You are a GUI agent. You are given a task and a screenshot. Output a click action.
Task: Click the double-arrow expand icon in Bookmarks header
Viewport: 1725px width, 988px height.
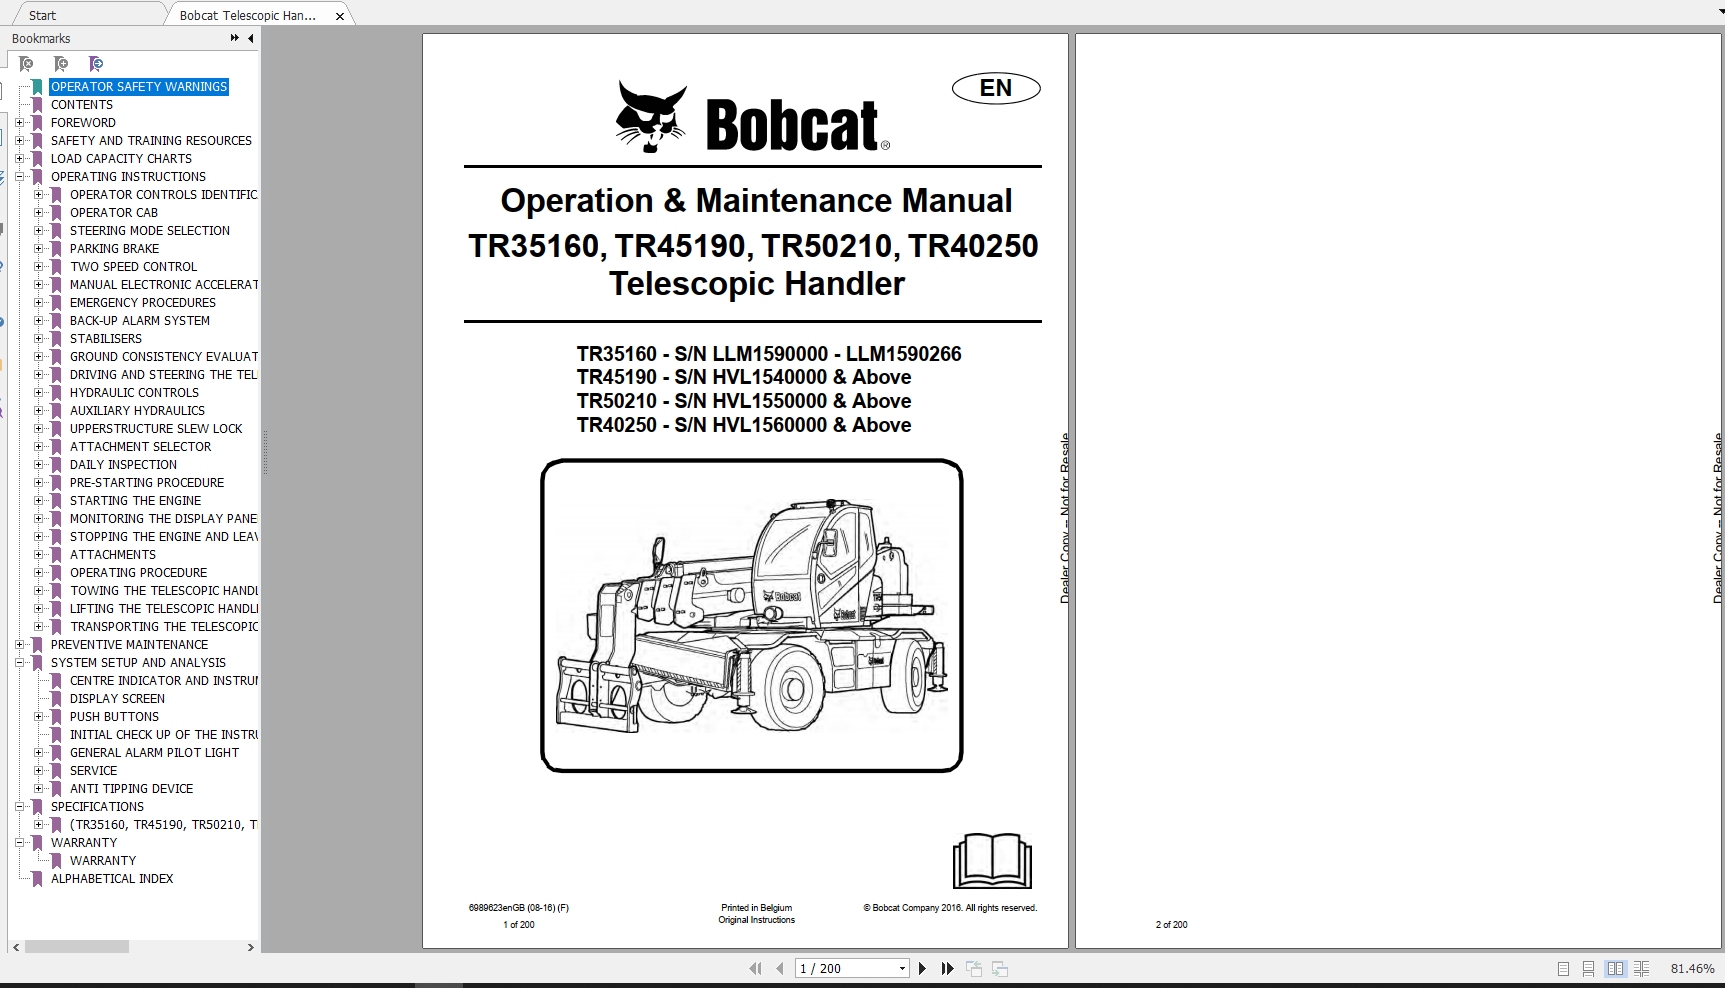pos(235,38)
